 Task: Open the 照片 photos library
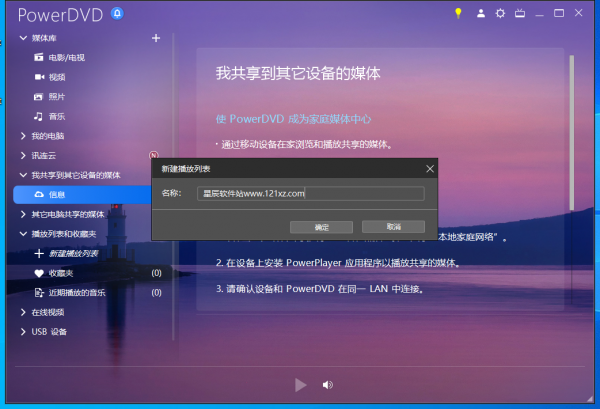point(56,96)
